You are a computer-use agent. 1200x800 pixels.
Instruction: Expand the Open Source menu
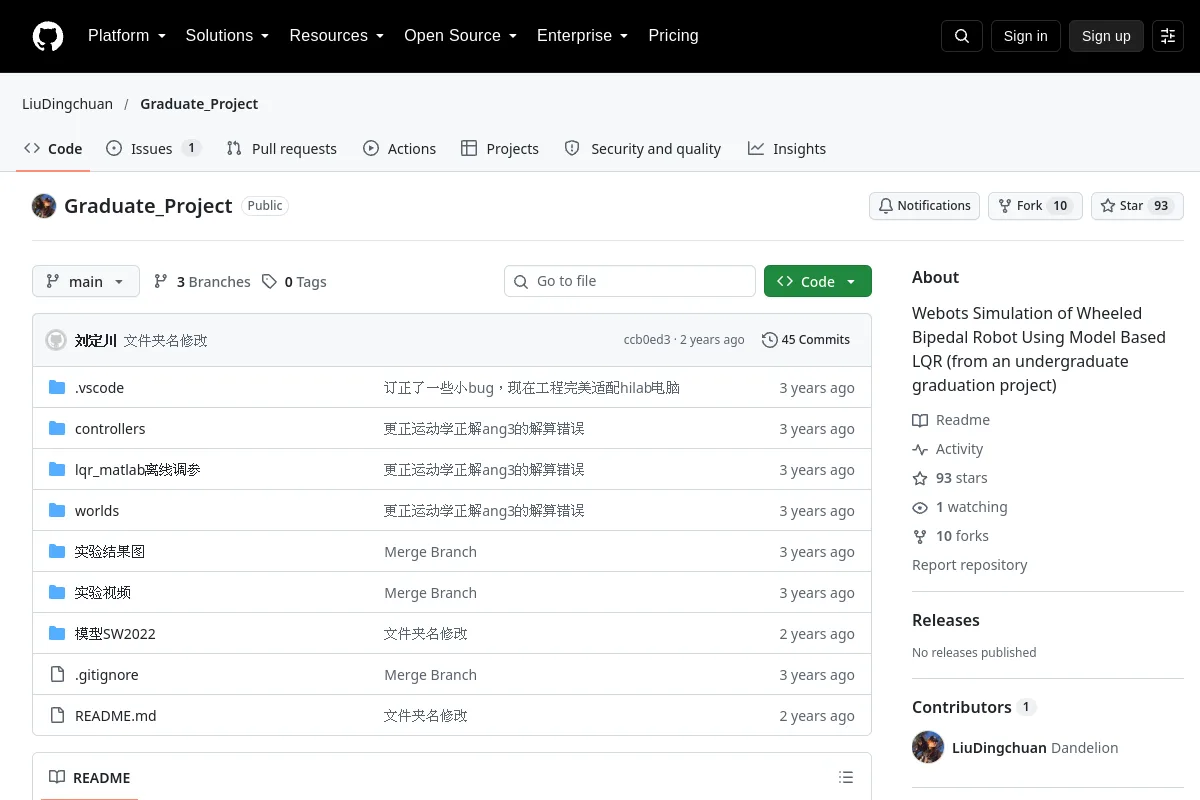tap(460, 36)
